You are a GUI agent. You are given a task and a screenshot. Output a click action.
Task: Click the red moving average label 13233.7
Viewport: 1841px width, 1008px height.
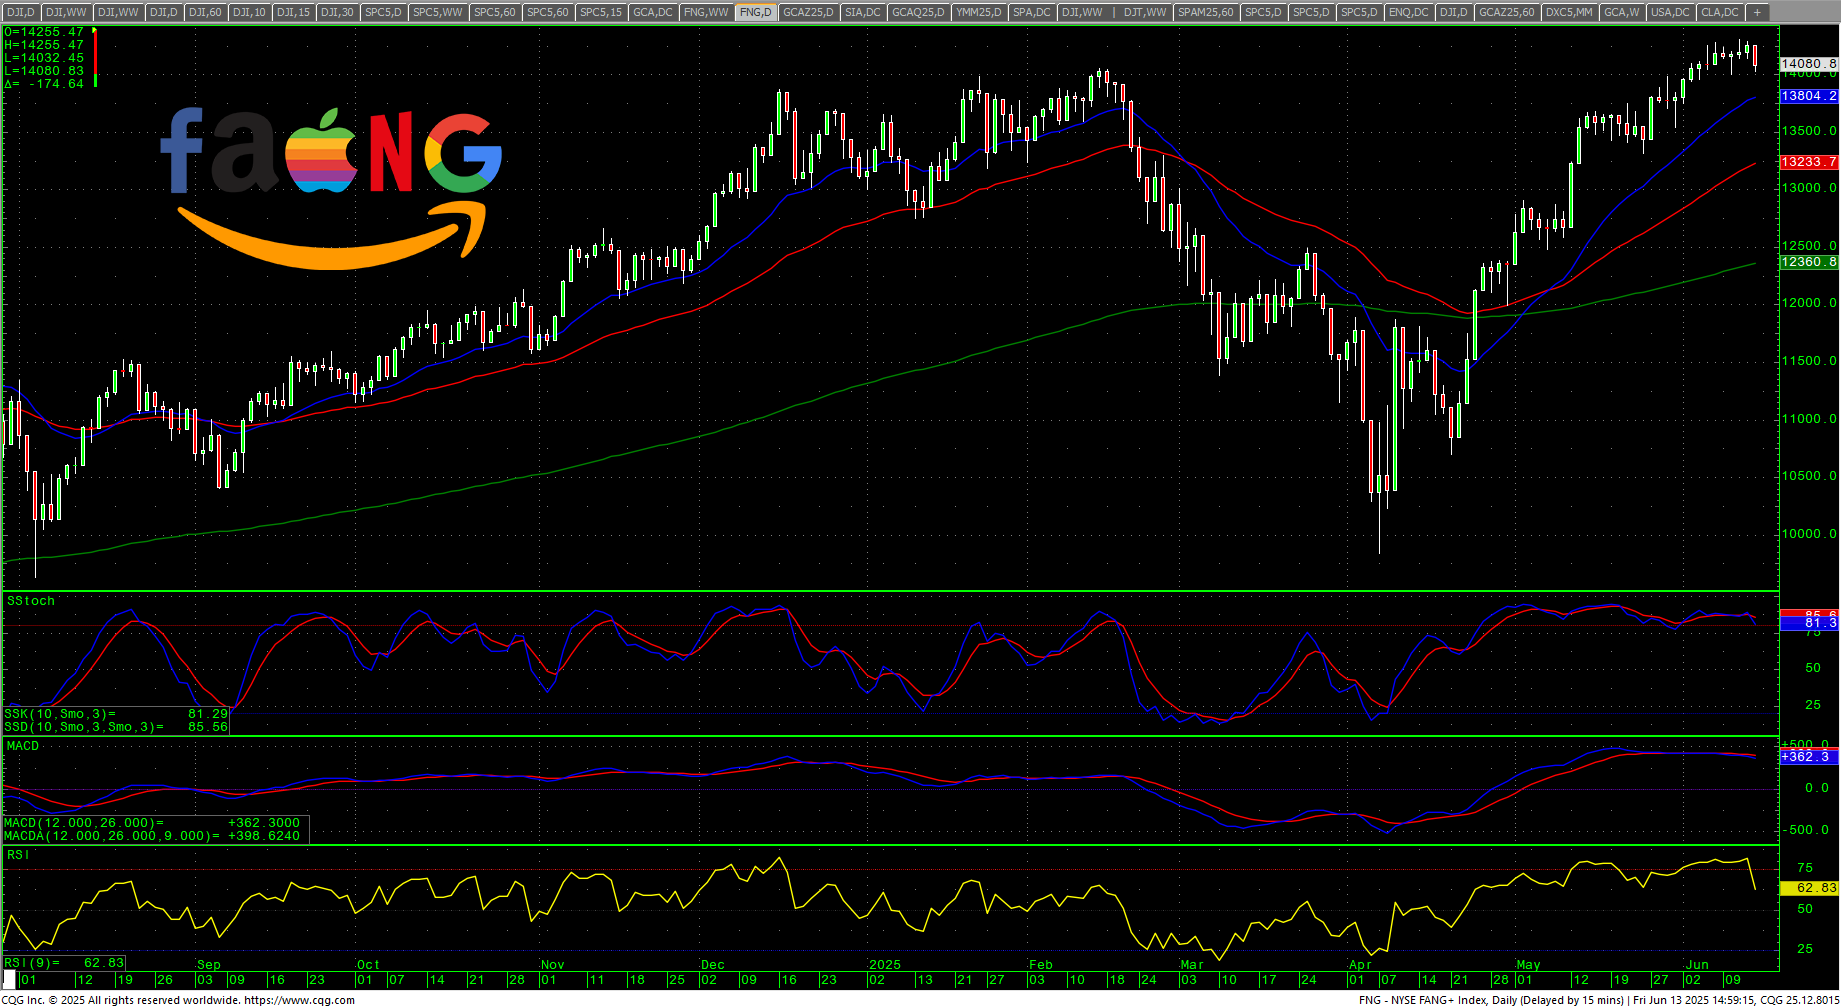point(1809,162)
